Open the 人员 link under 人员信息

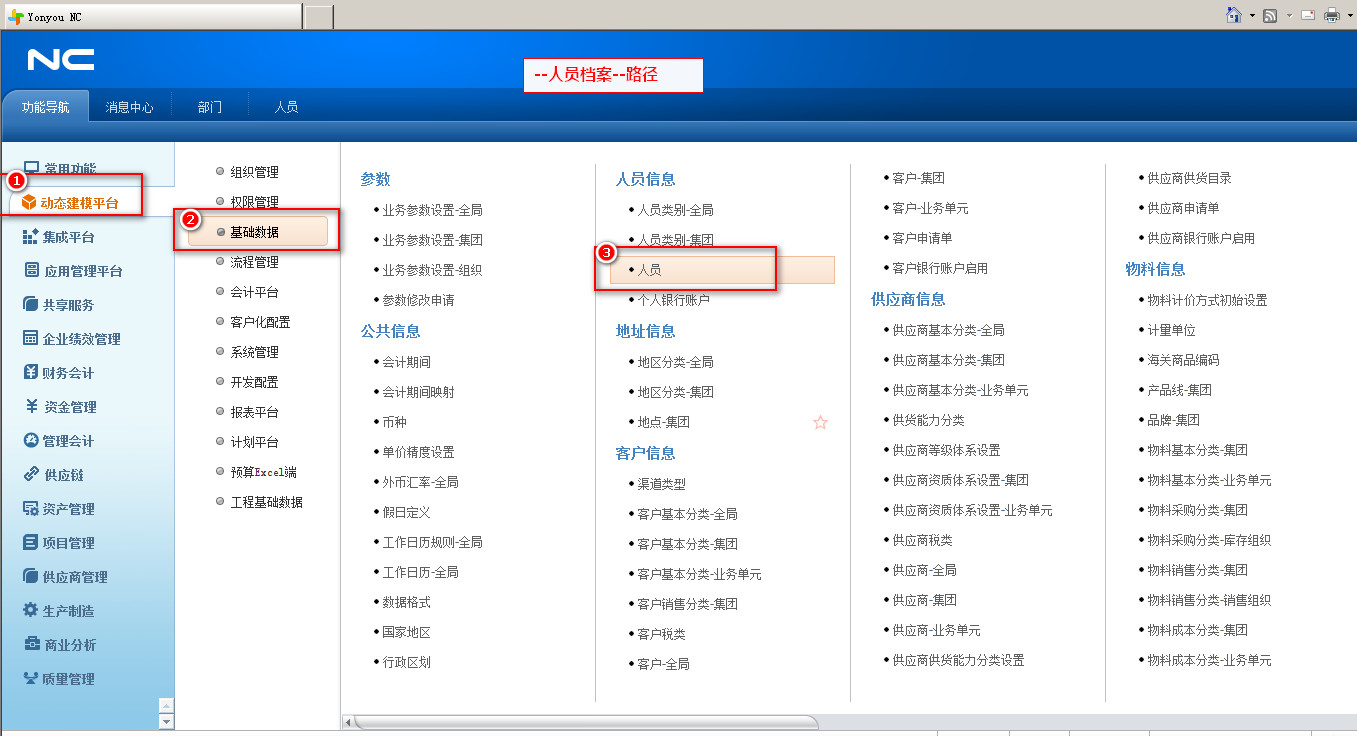pos(650,270)
